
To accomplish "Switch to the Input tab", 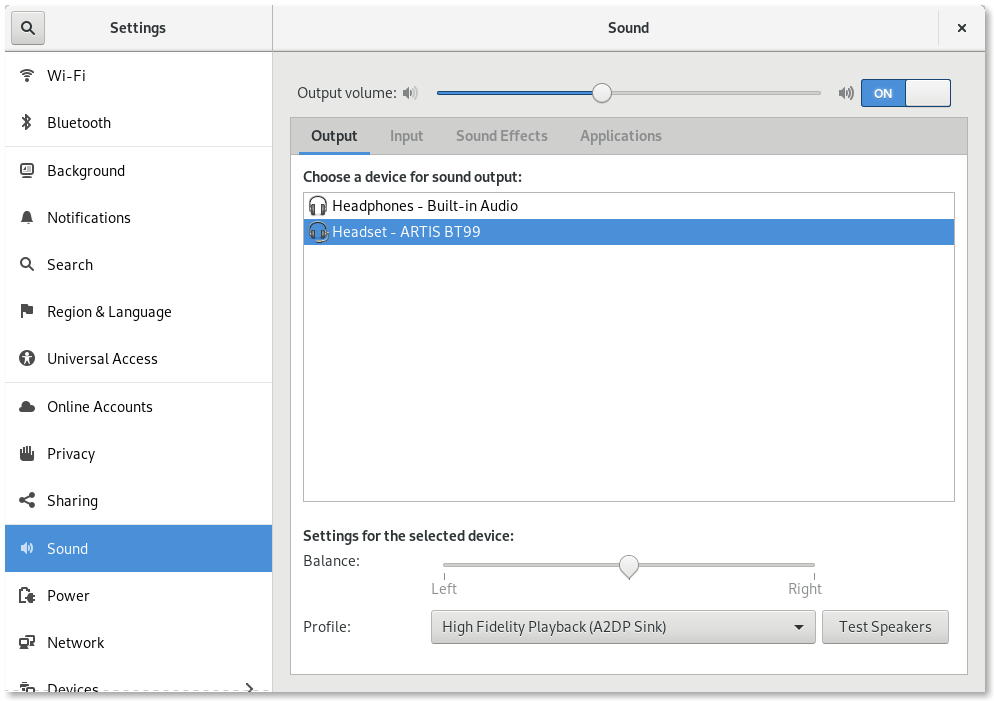I will click(406, 136).
